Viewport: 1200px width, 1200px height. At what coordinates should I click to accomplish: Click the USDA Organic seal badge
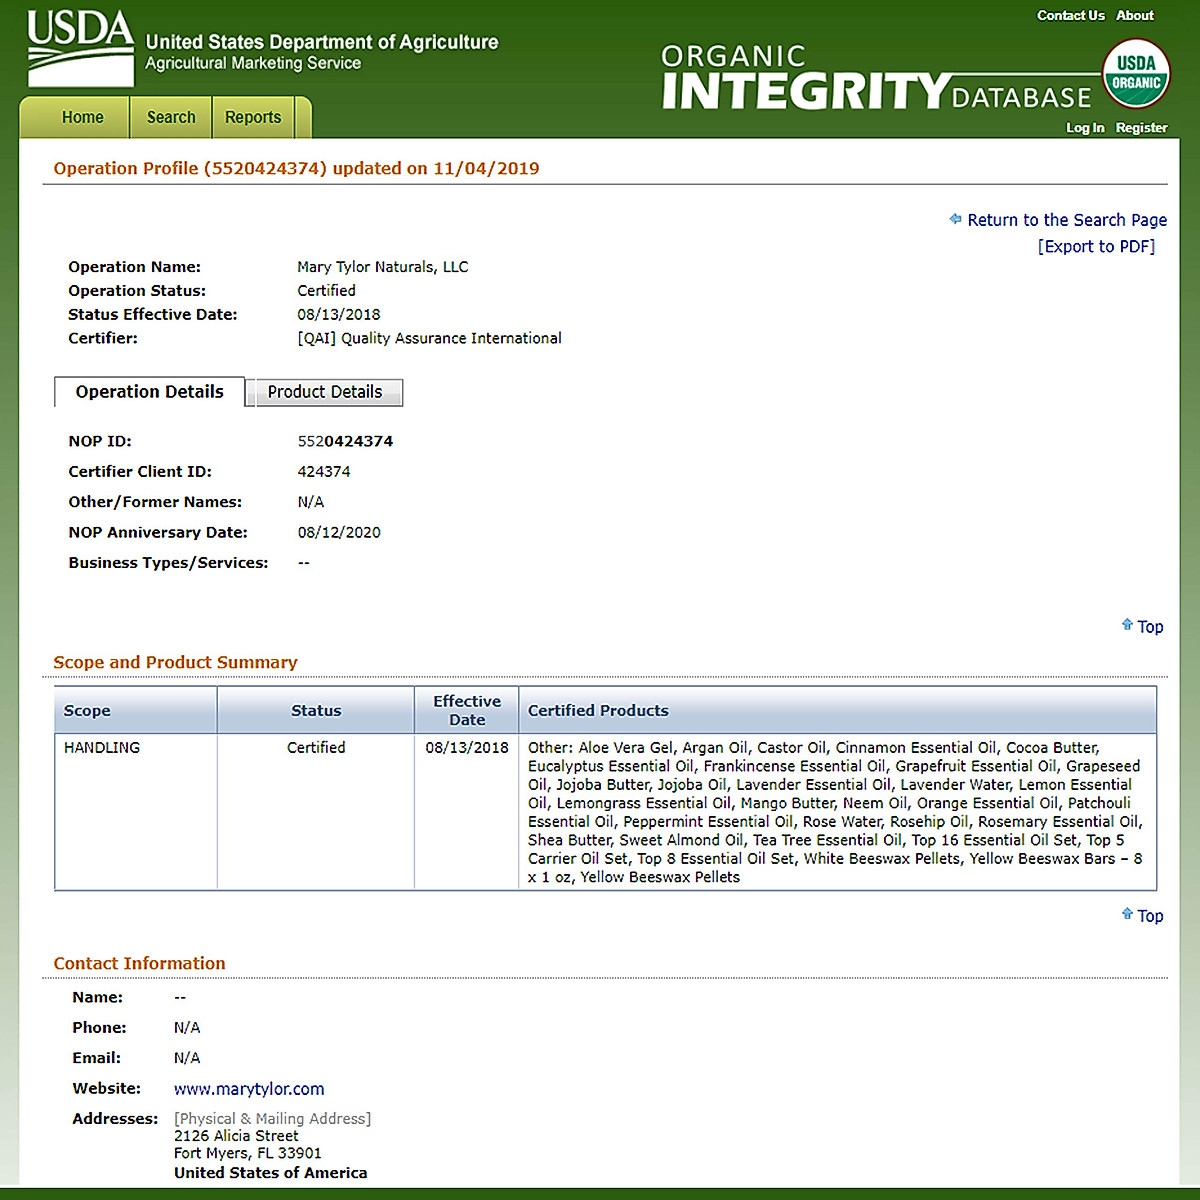[x=1136, y=74]
